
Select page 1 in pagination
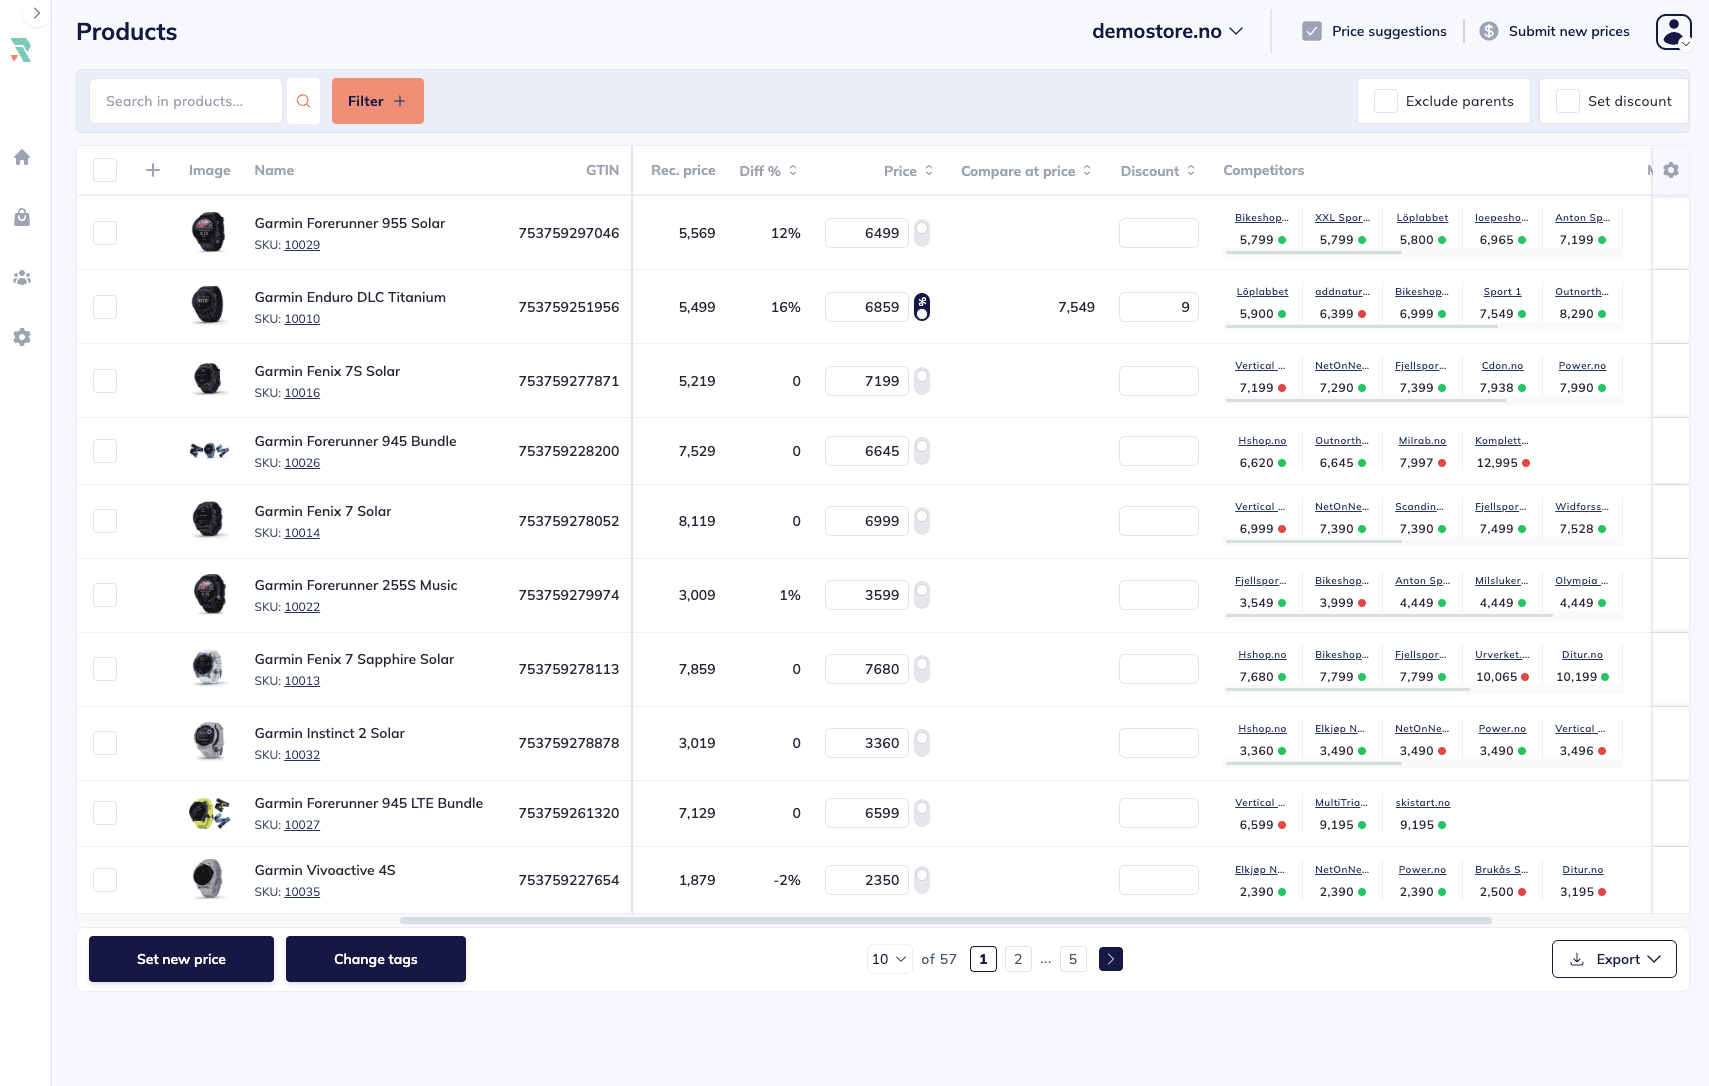point(983,959)
